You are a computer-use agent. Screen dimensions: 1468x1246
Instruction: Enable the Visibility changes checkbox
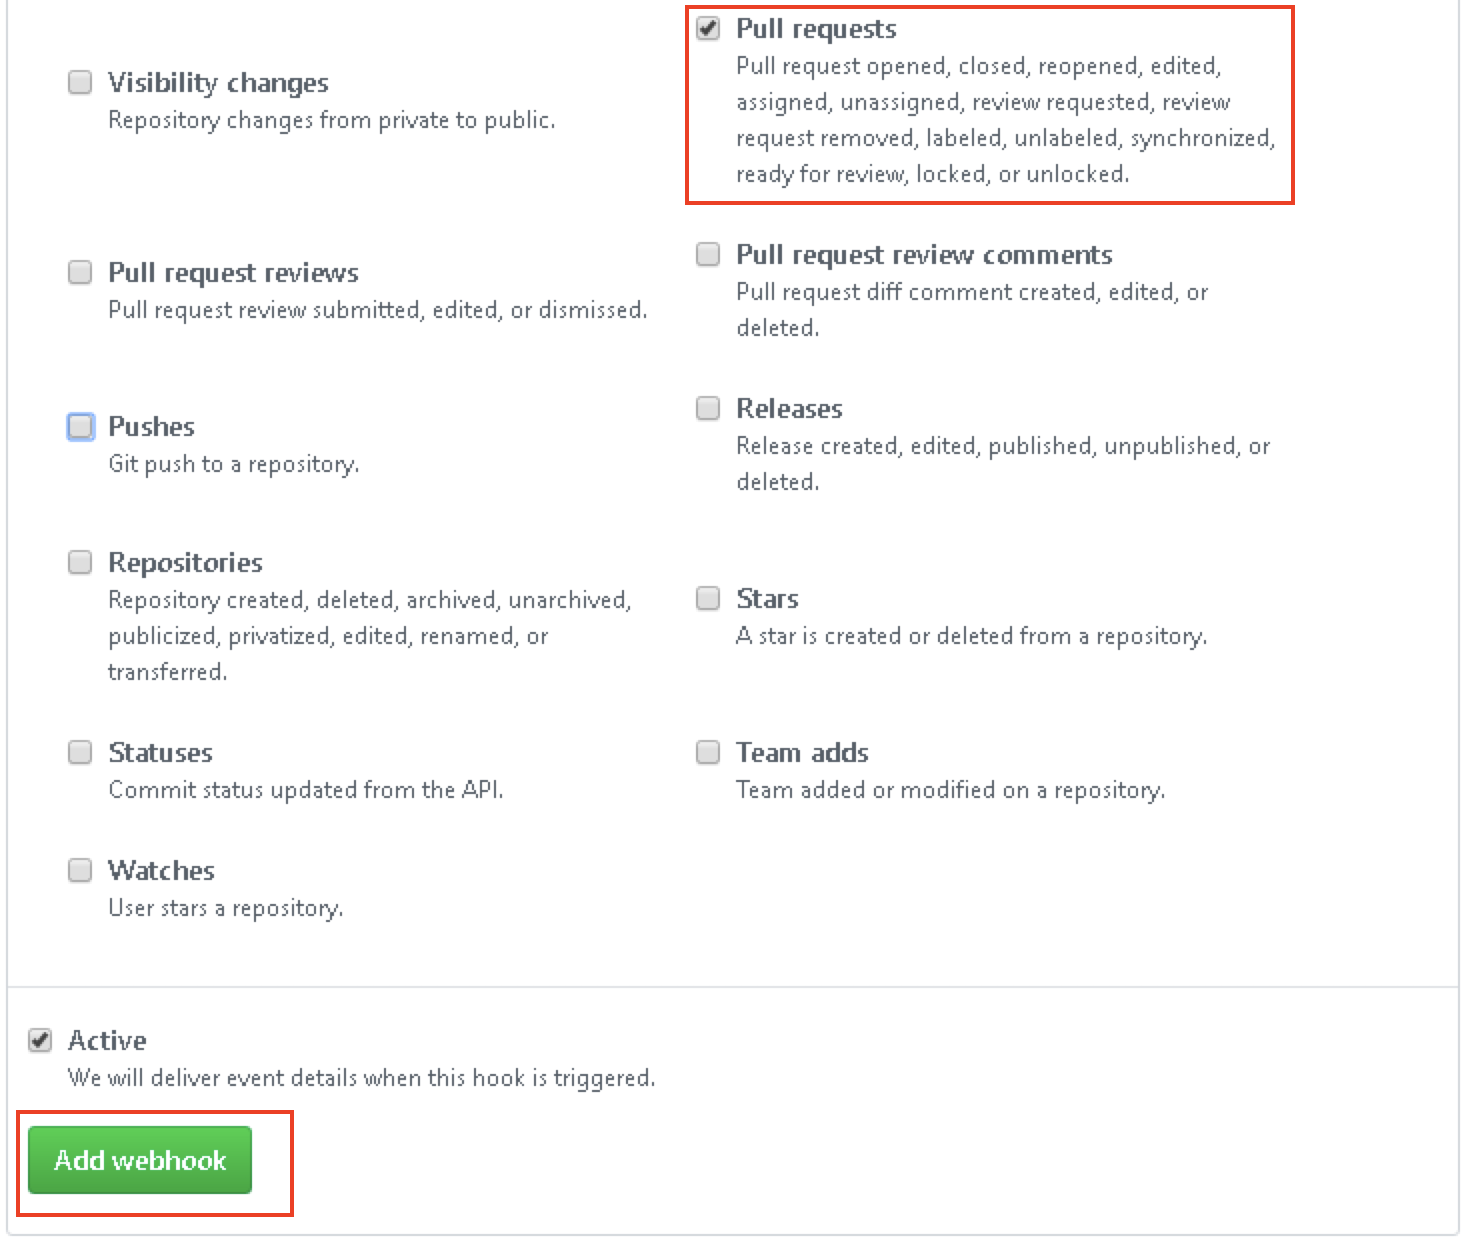pos(80,82)
